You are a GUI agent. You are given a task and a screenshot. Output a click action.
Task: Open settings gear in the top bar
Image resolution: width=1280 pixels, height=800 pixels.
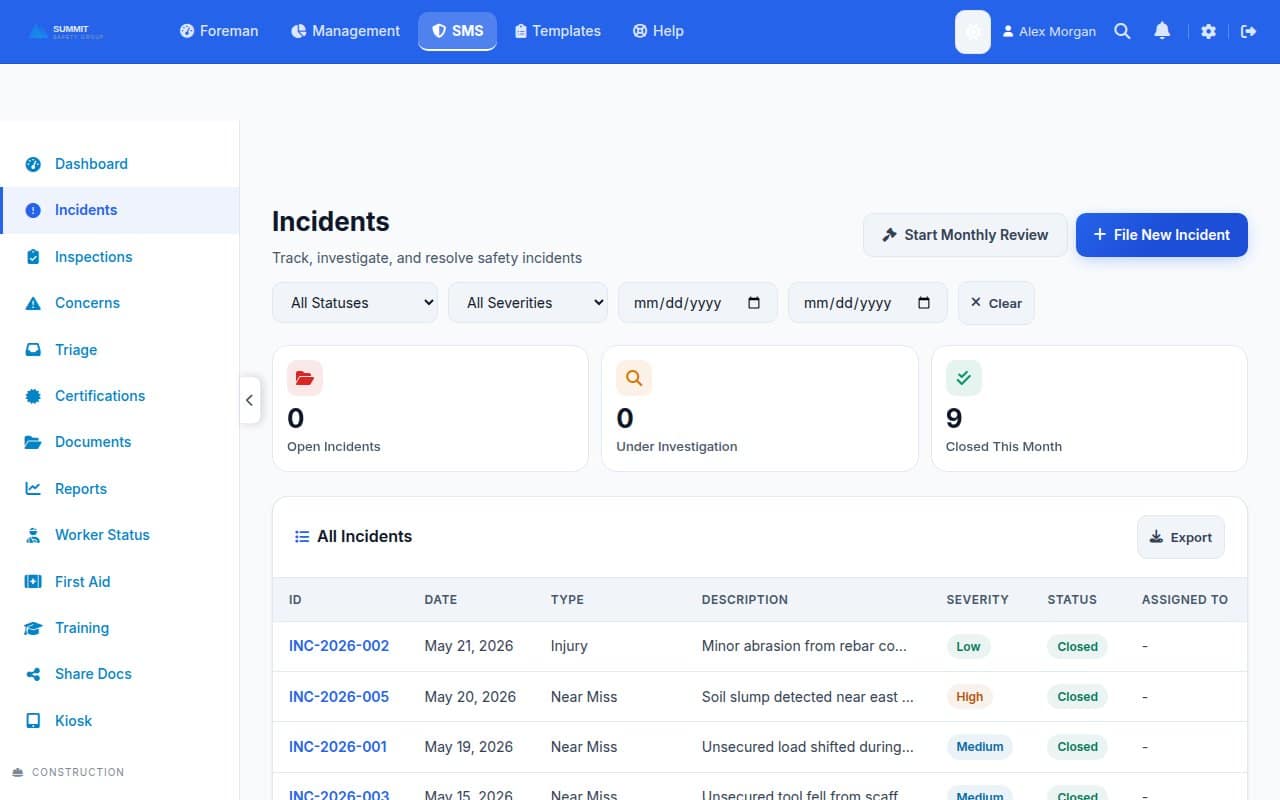tap(1208, 31)
